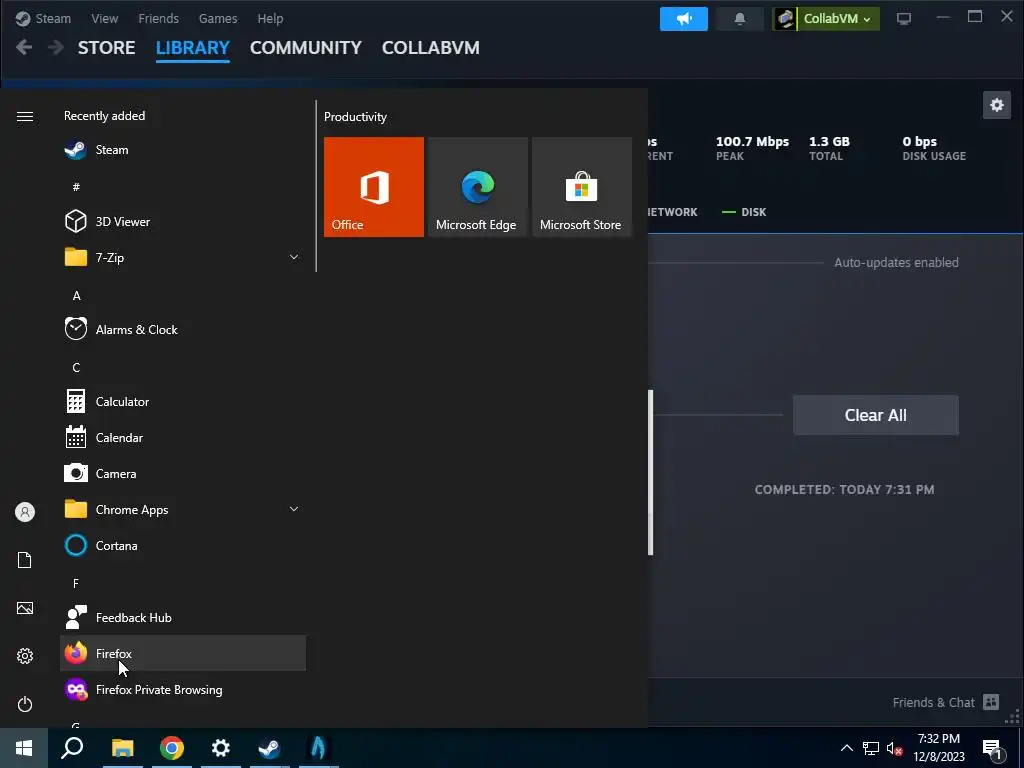This screenshot has width=1024, height=768.
Task: Open Cortana from app list
Action: [x=182, y=545]
